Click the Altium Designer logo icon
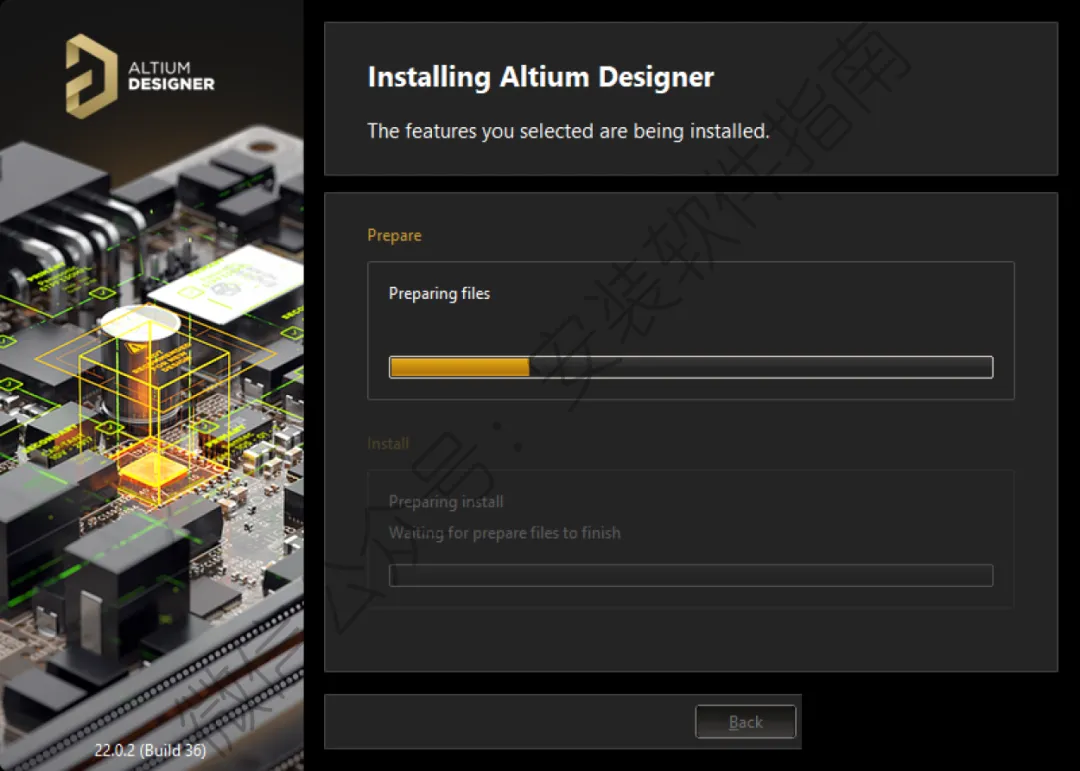 tap(91, 76)
